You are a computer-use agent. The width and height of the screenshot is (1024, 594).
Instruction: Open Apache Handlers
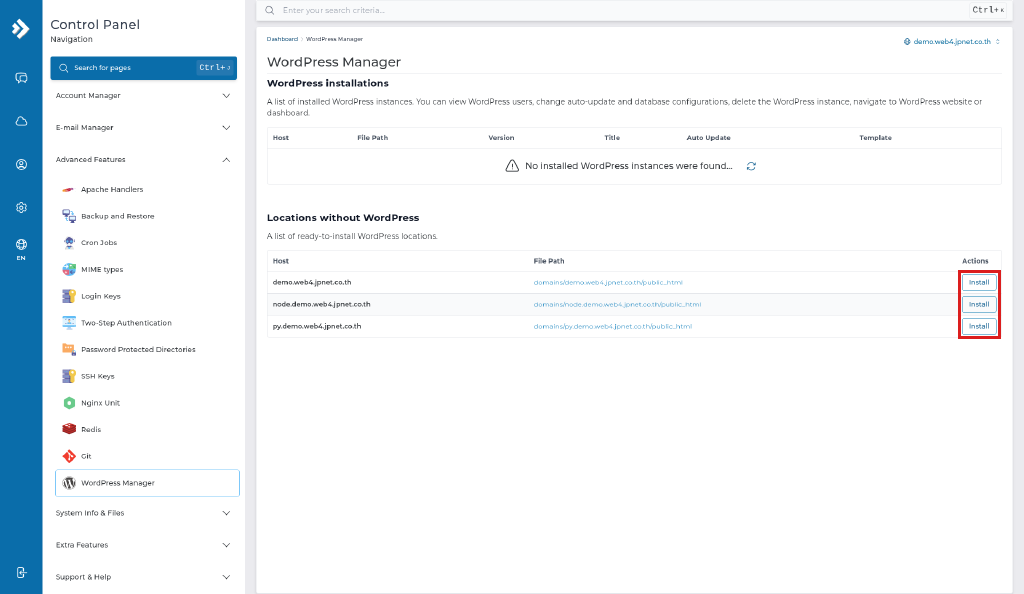coord(112,189)
